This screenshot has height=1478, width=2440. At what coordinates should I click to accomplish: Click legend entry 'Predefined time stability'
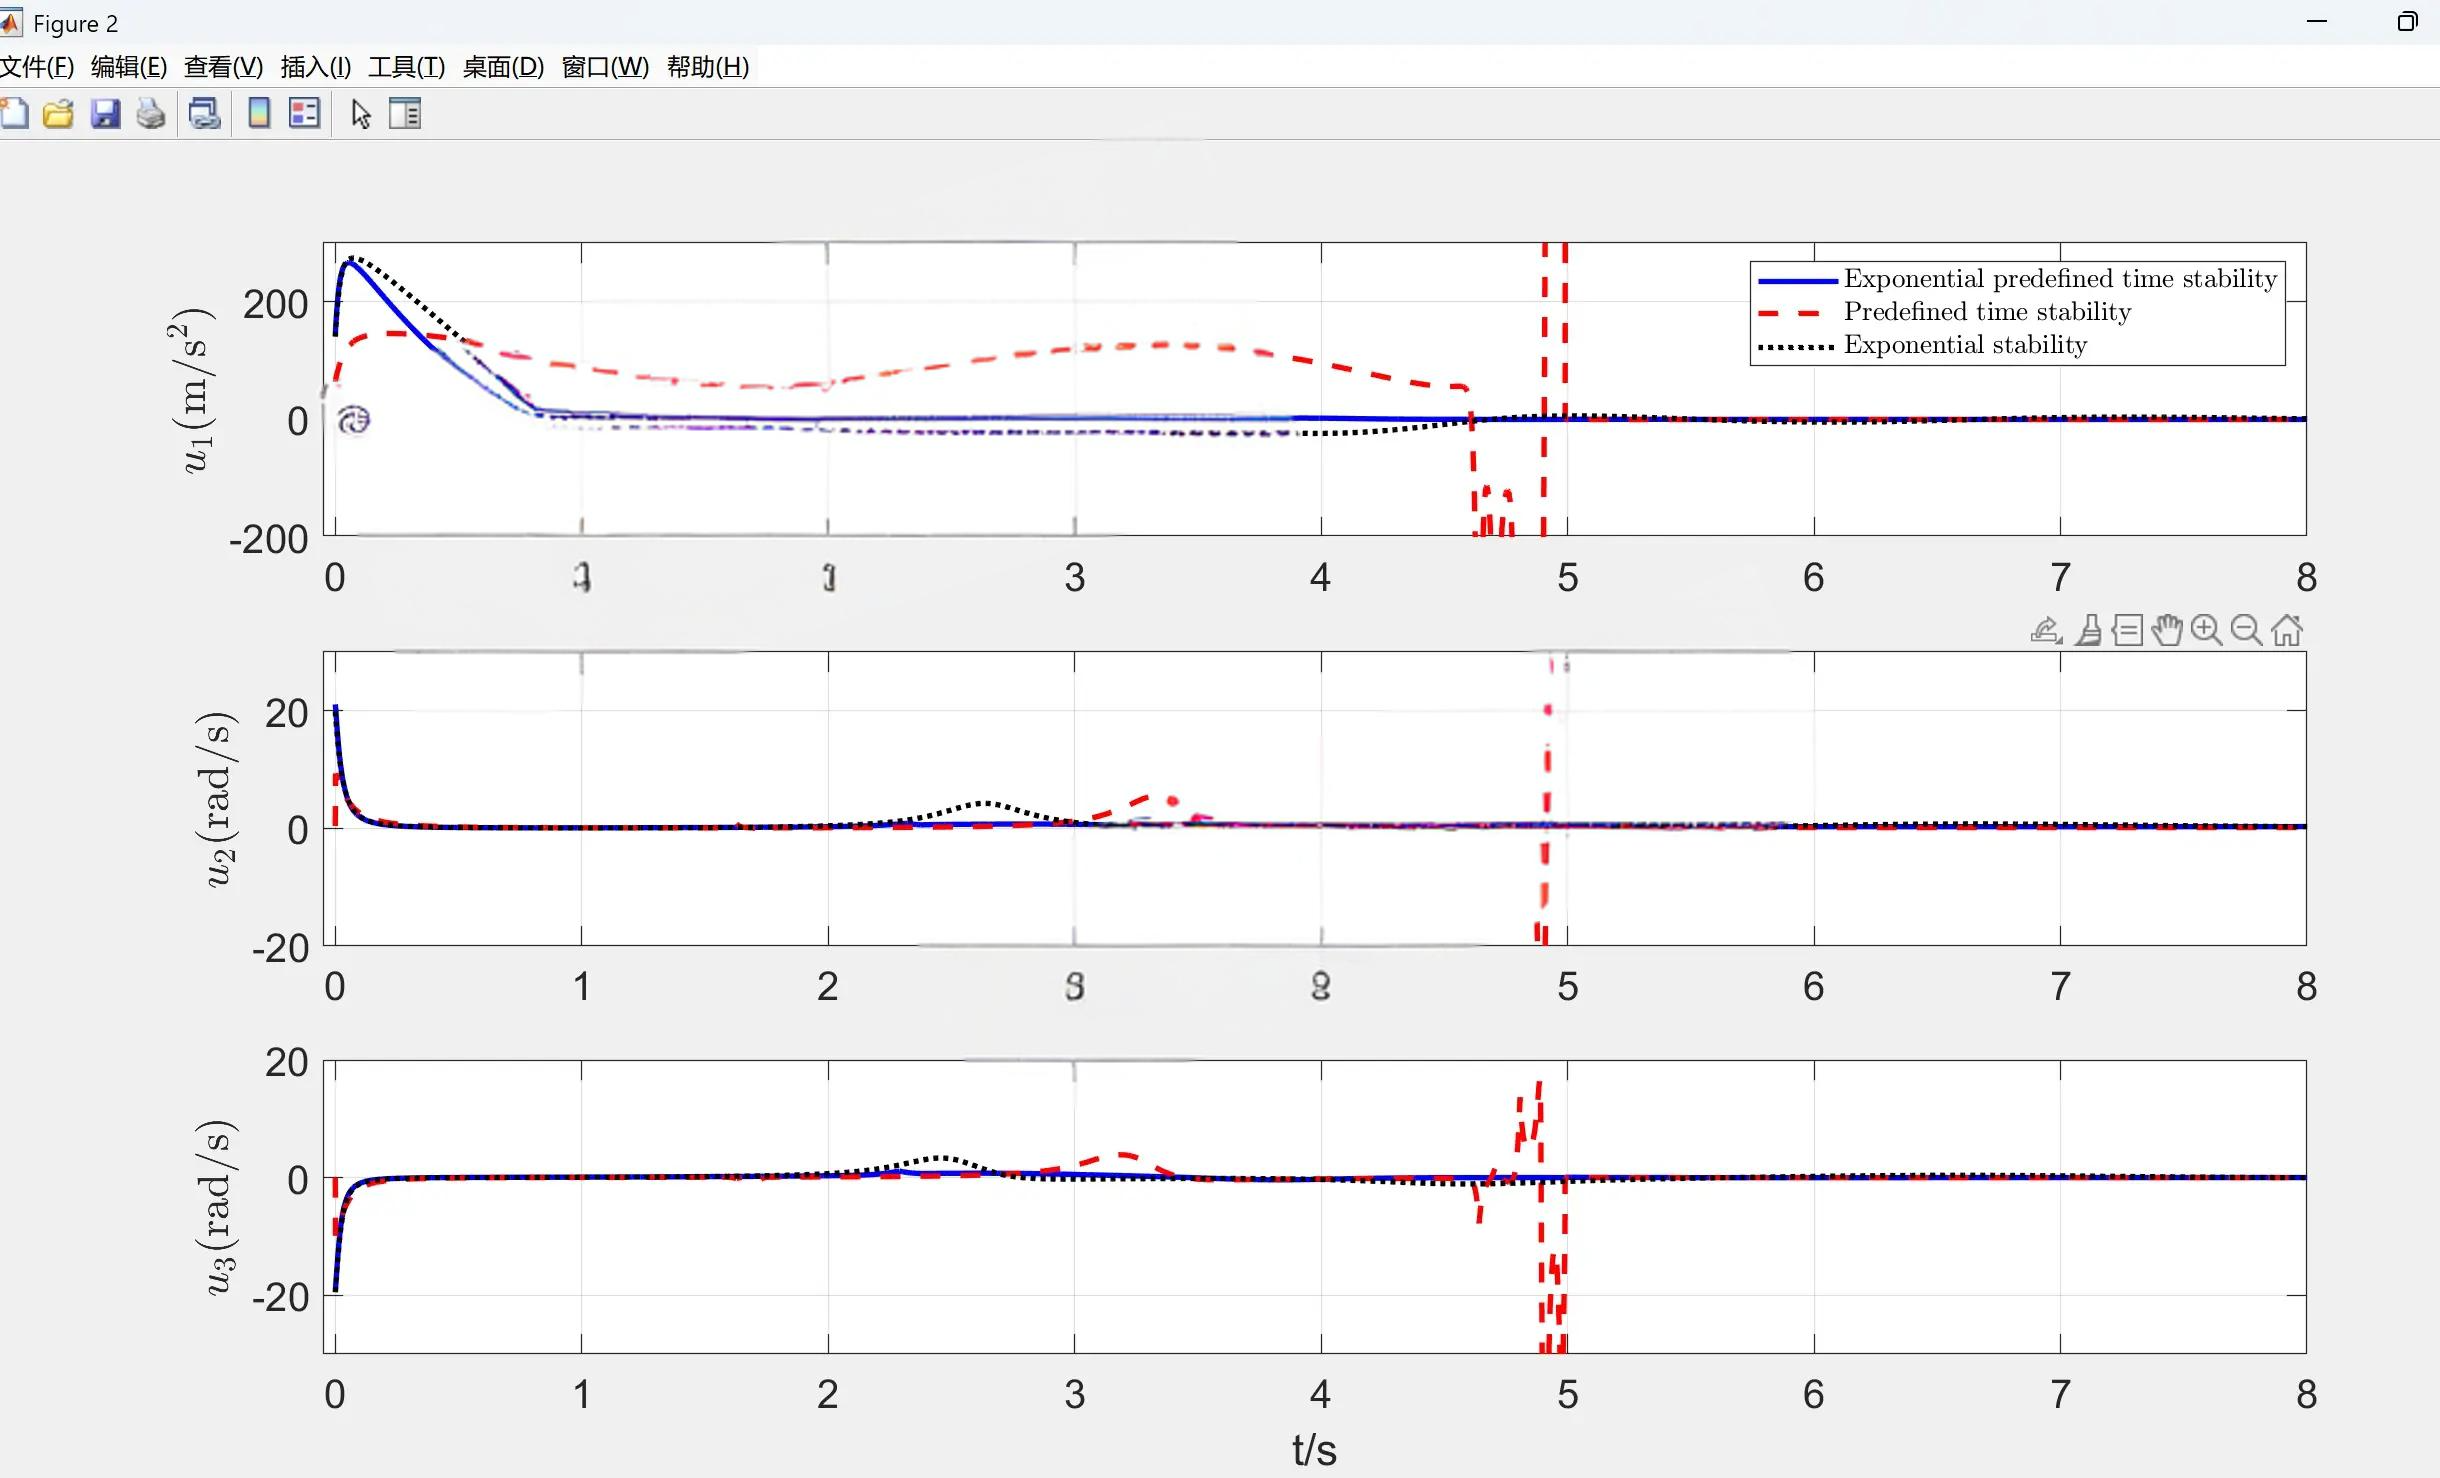click(x=1986, y=312)
